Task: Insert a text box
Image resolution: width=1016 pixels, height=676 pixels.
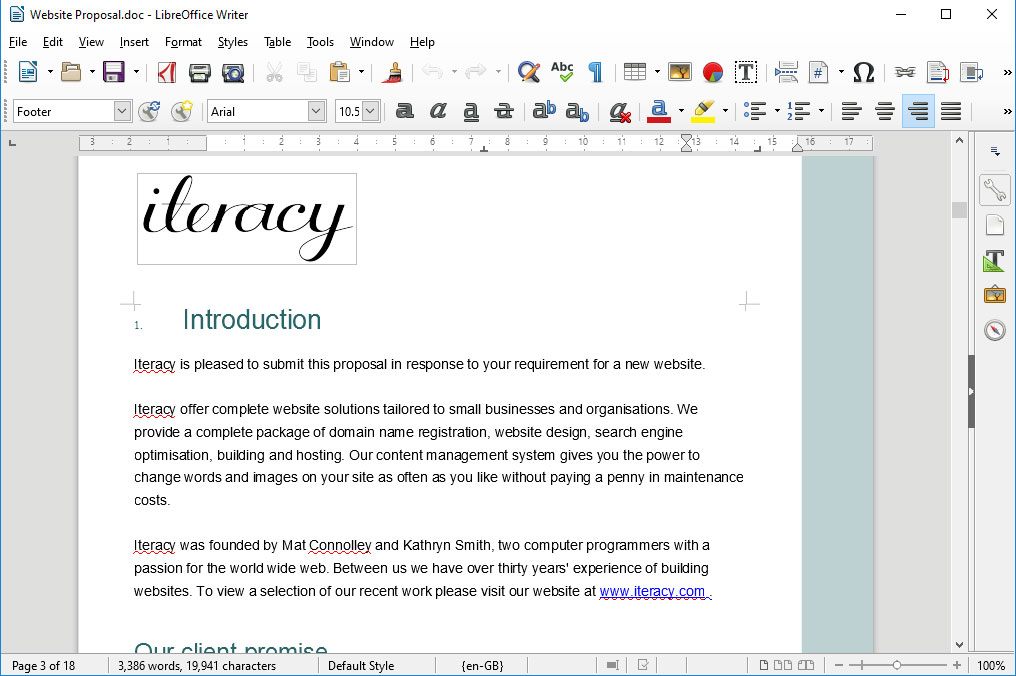Action: [x=746, y=71]
